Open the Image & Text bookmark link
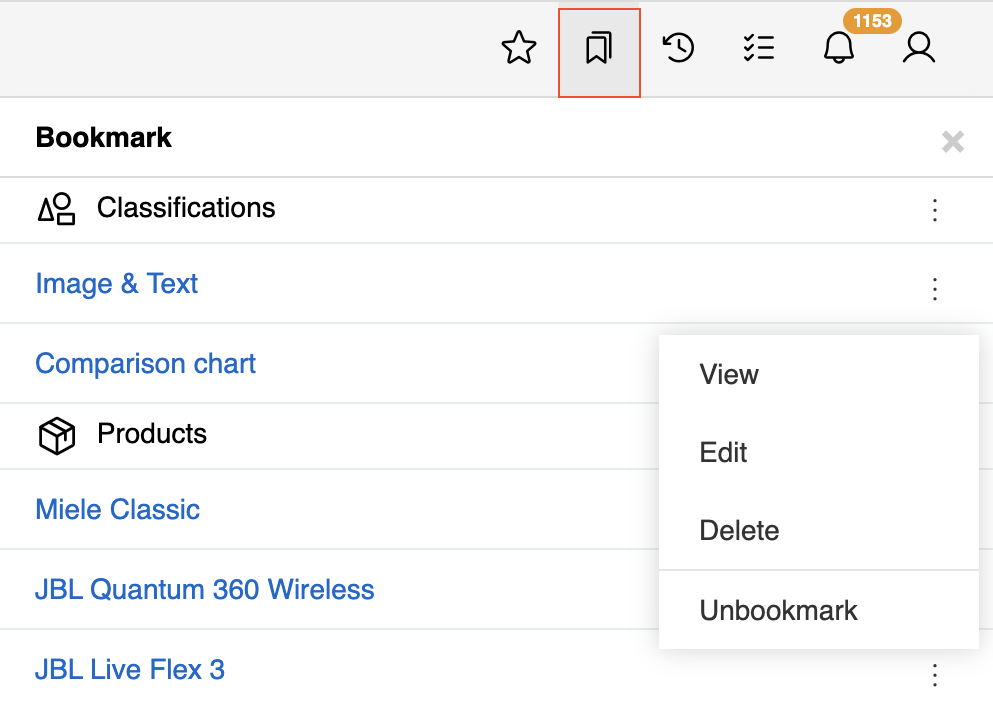Viewport: 993px width, 706px height. click(x=117, y=284)
